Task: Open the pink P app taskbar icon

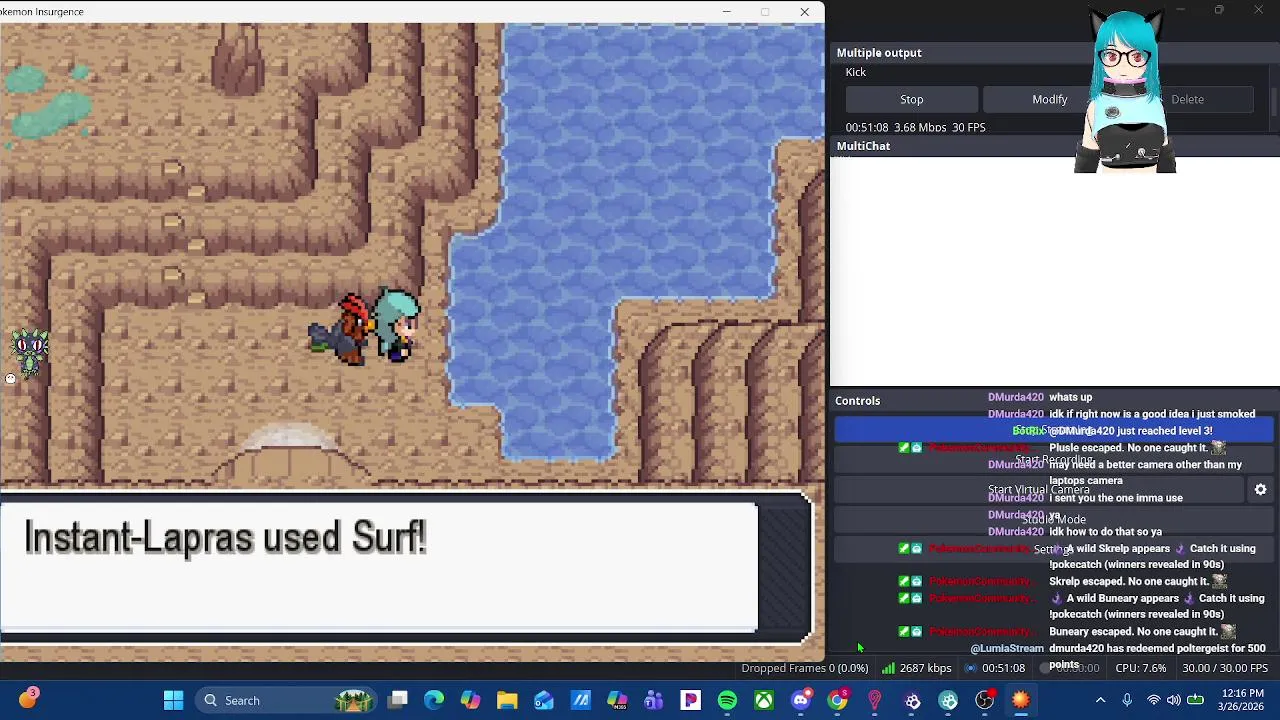Action: coord(691,700)
